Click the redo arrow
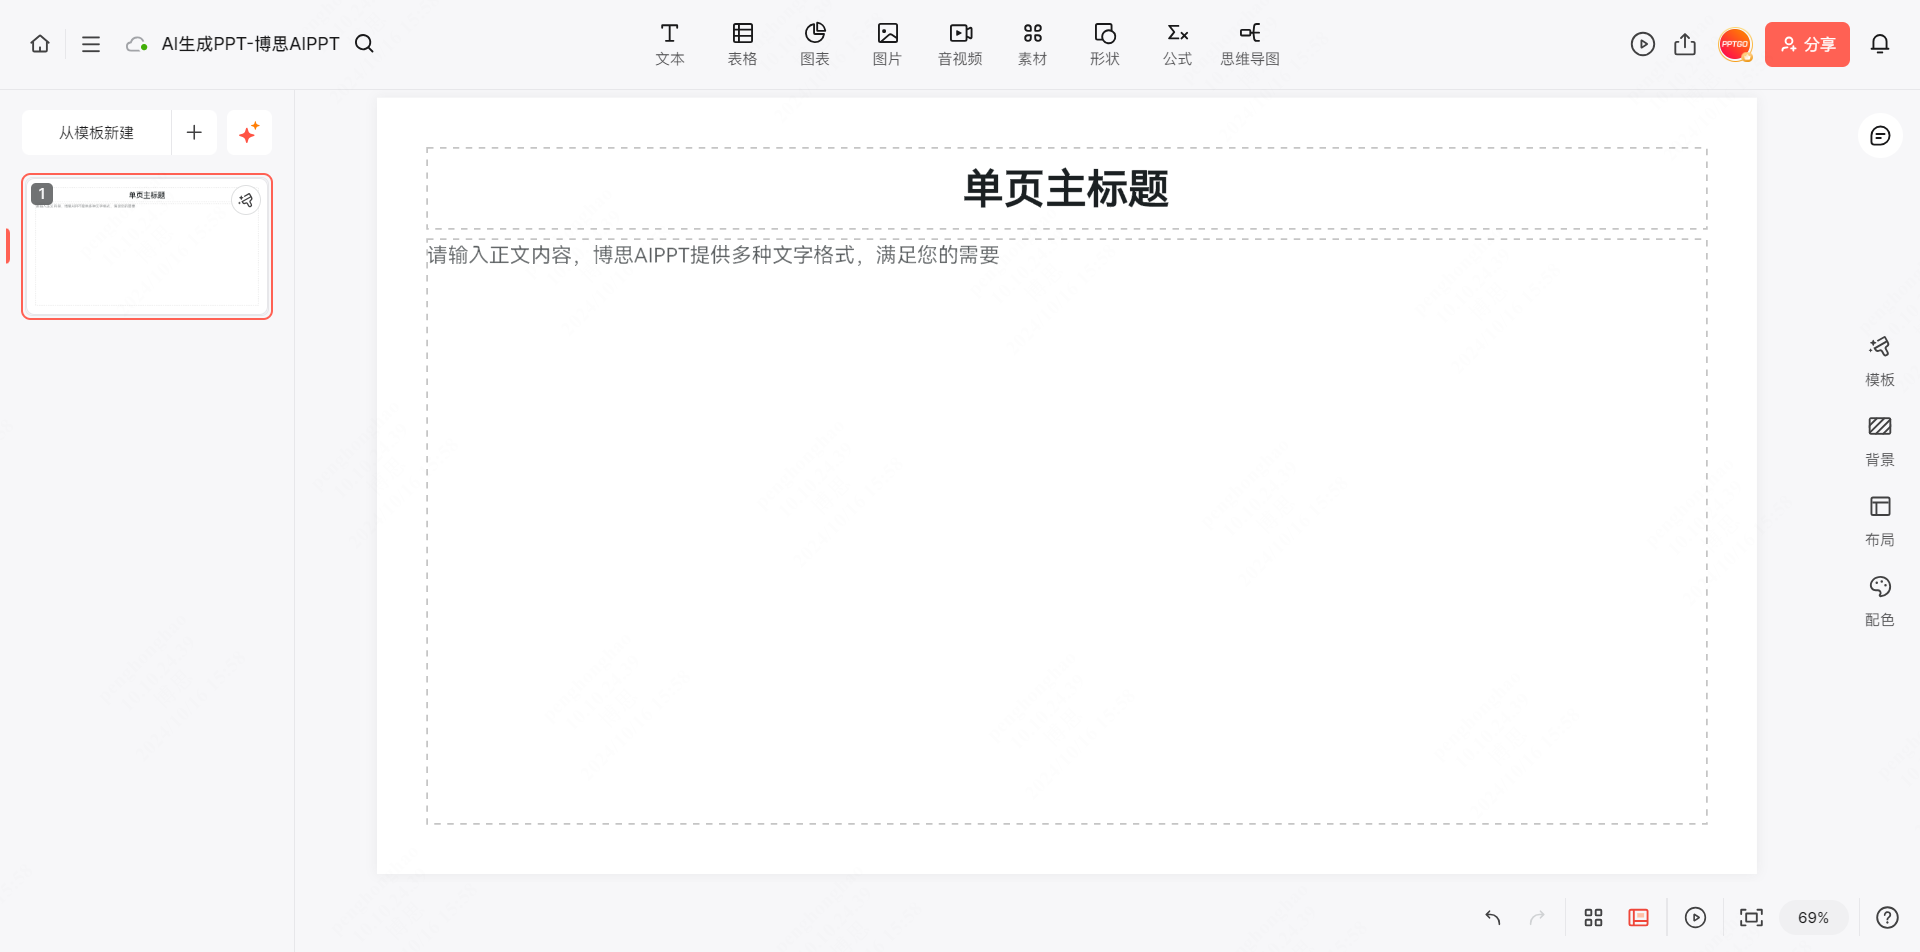Viewport: 1920px width, 952px height. [1538, 918]
